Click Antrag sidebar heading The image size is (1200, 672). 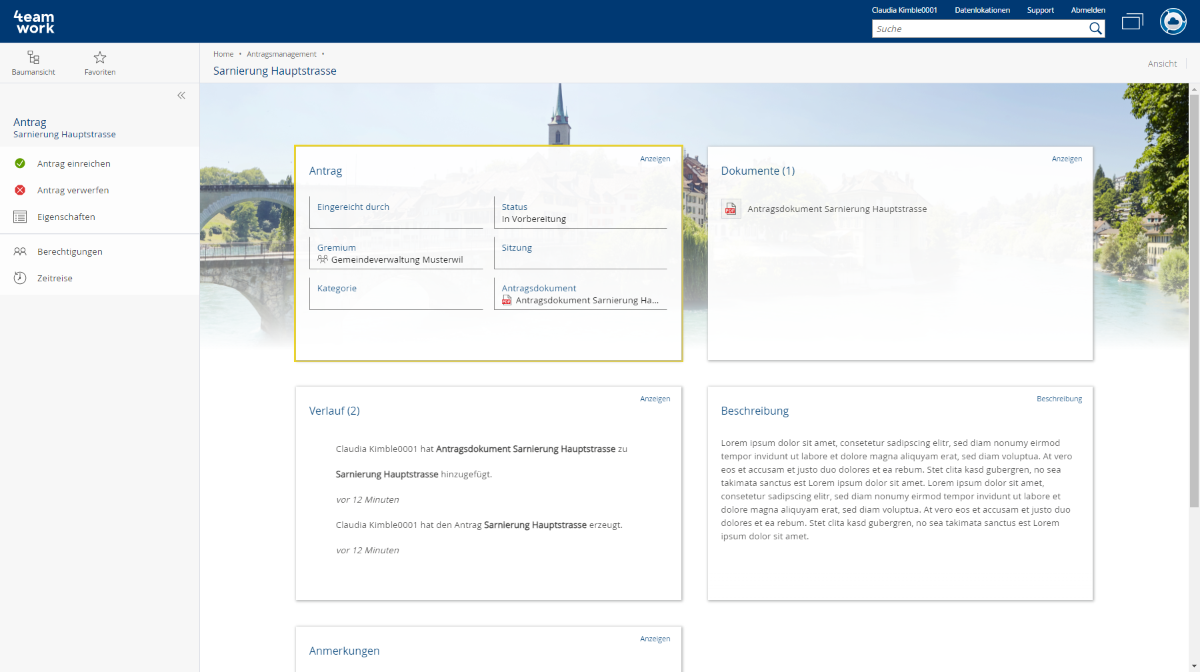coord(30,122)
